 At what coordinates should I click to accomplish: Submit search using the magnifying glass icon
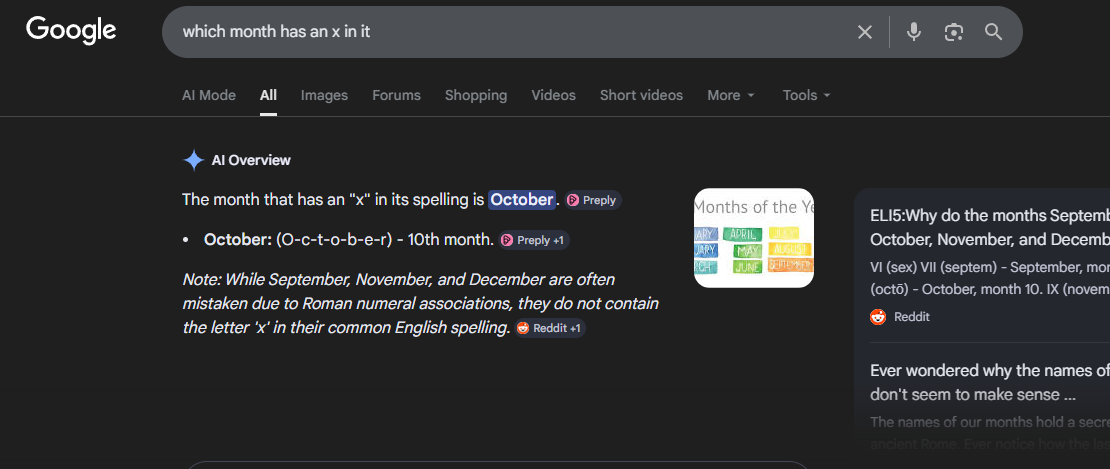tap(993, 32)
